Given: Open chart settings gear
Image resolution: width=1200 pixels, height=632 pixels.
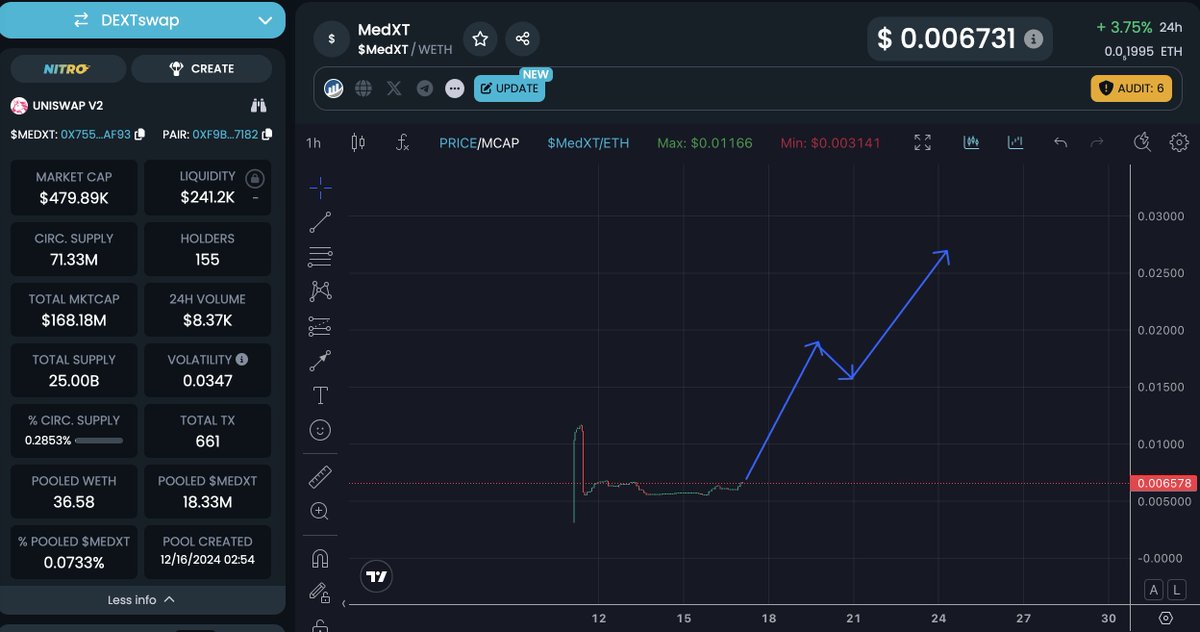Looking at the screenshot, I should [x=1180, y=143].
